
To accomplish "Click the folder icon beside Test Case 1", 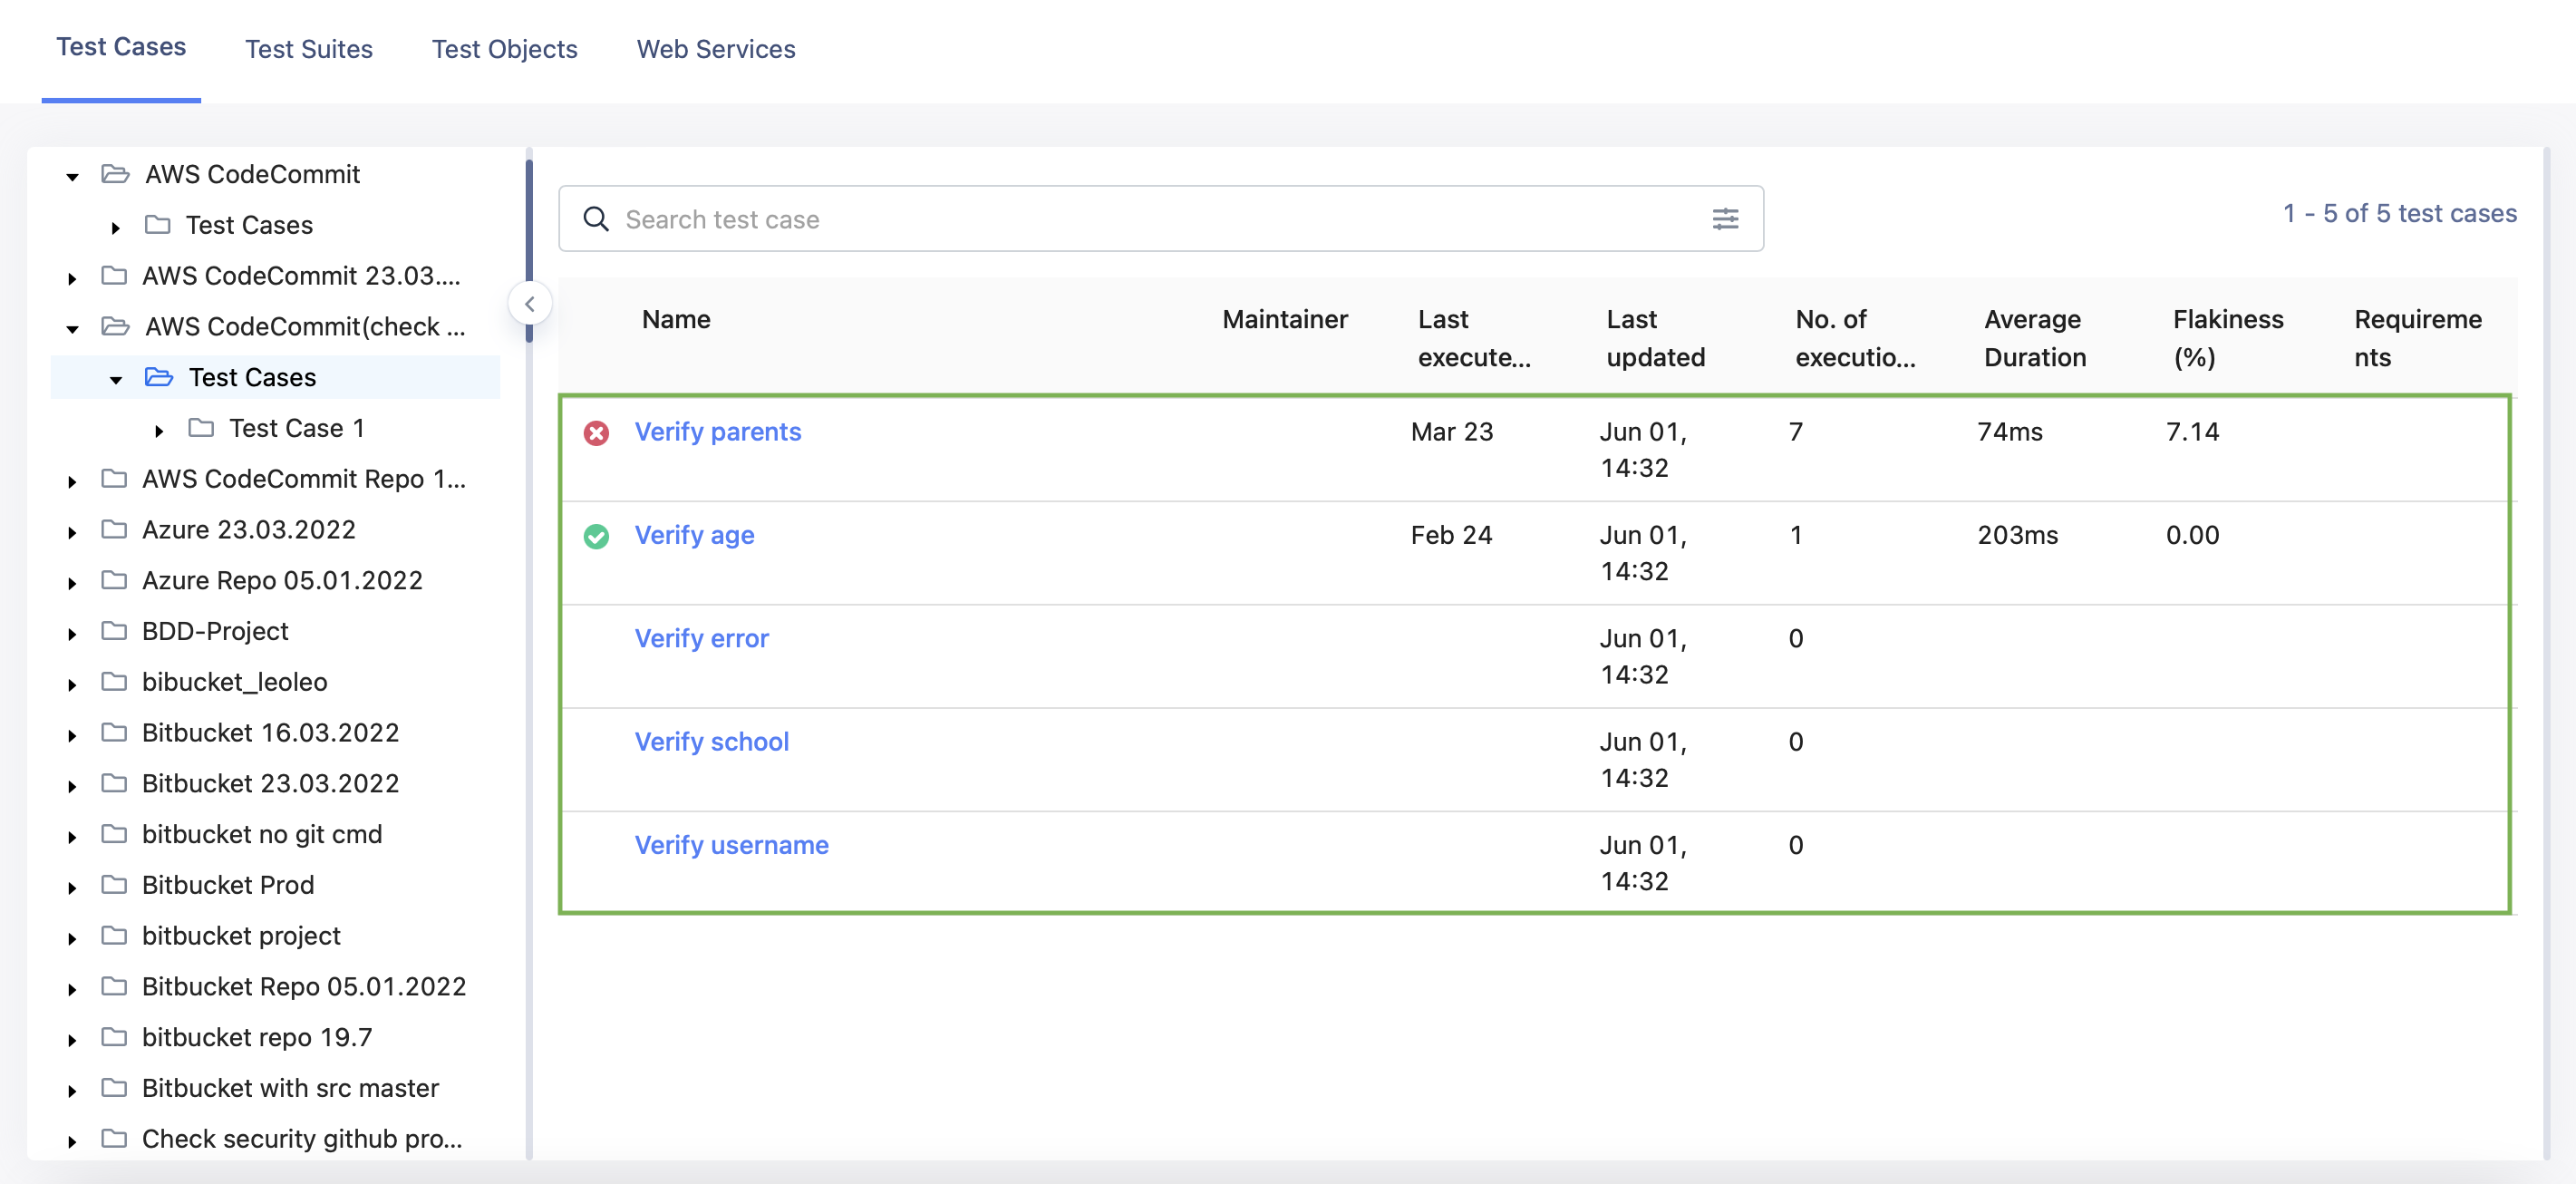I will pos(201,427).
